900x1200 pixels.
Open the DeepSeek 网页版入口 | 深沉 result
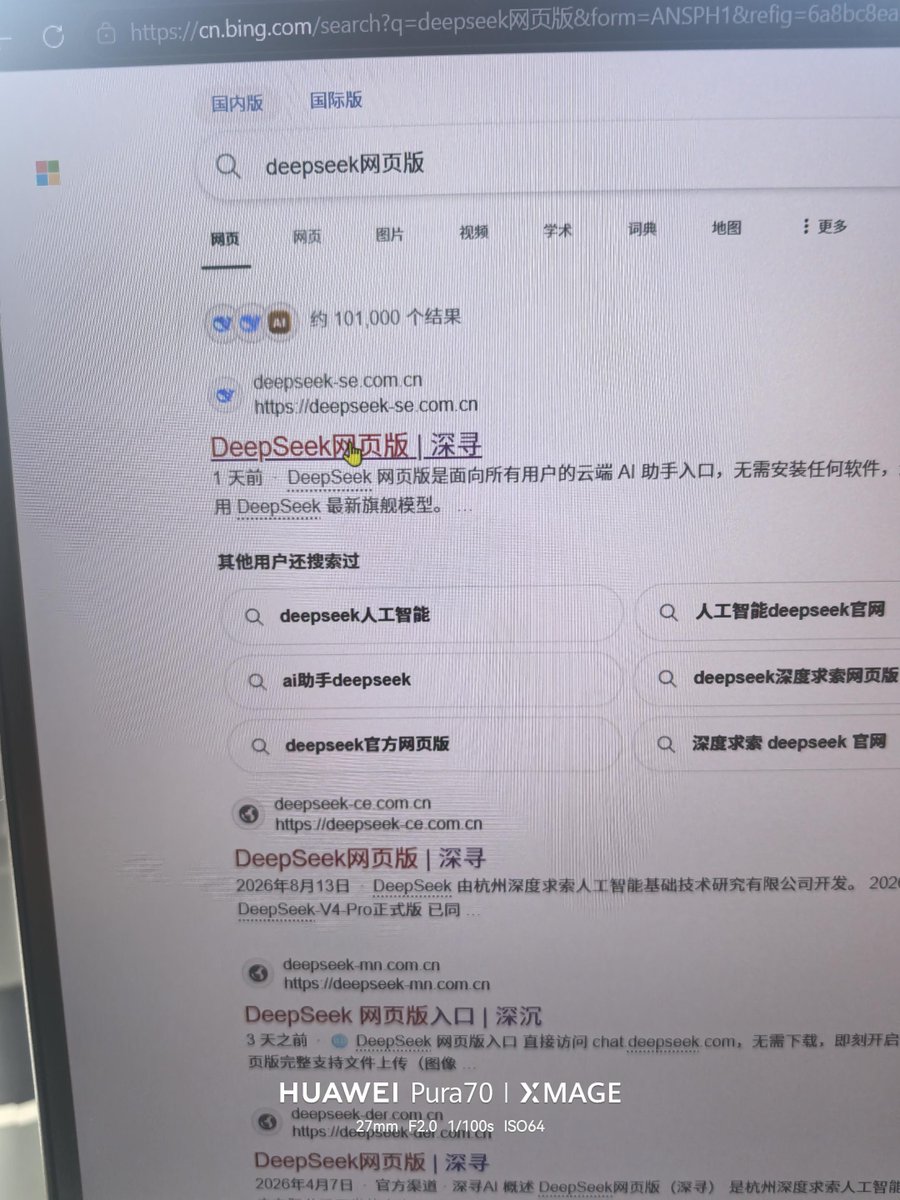(393, 1016)
